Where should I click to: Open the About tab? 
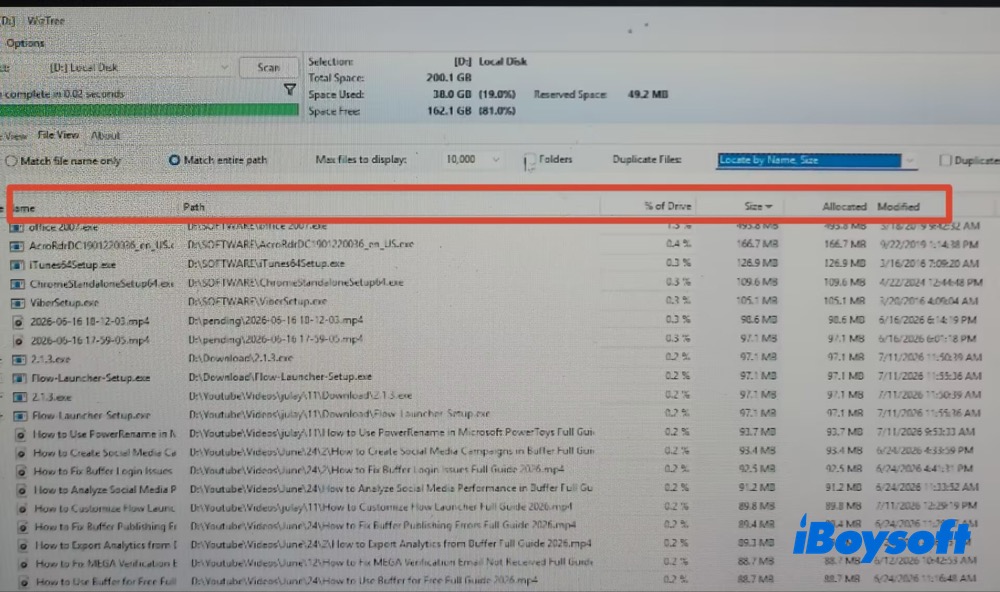[x=105, y=135]
